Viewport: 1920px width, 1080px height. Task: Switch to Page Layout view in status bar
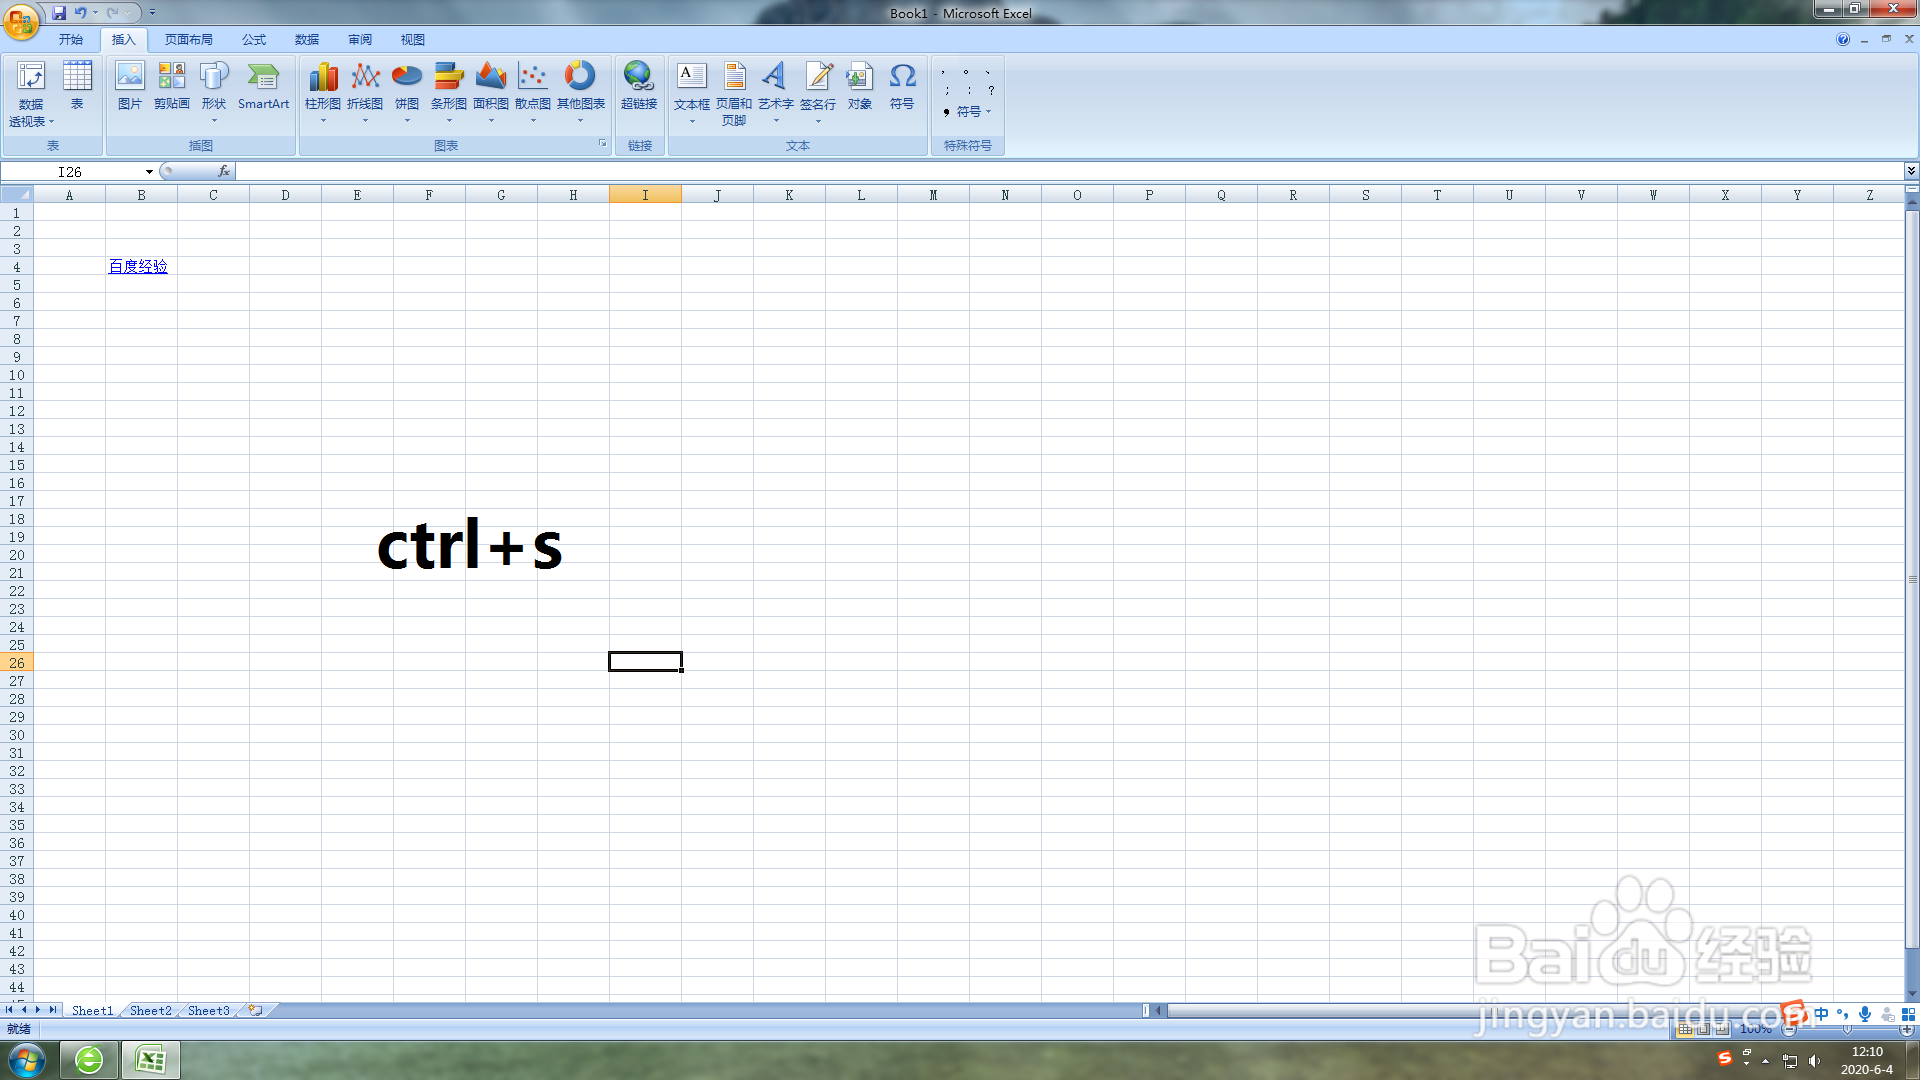(1703, 1030)
